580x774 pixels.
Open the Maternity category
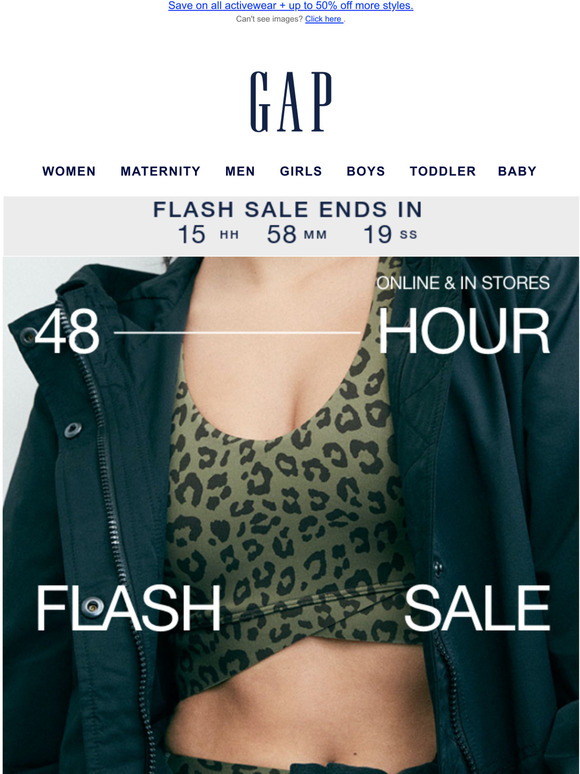point(160,171)
